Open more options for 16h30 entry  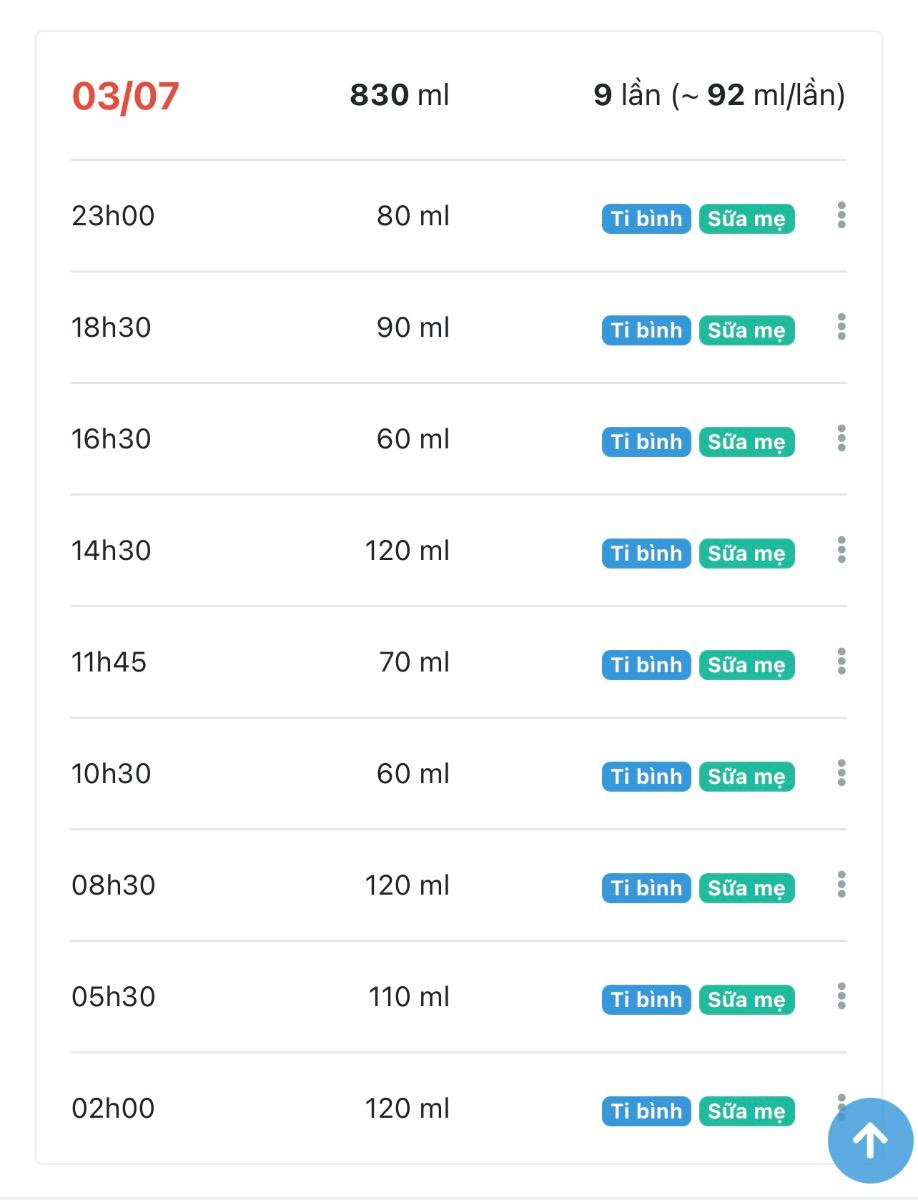click(842, 439)
